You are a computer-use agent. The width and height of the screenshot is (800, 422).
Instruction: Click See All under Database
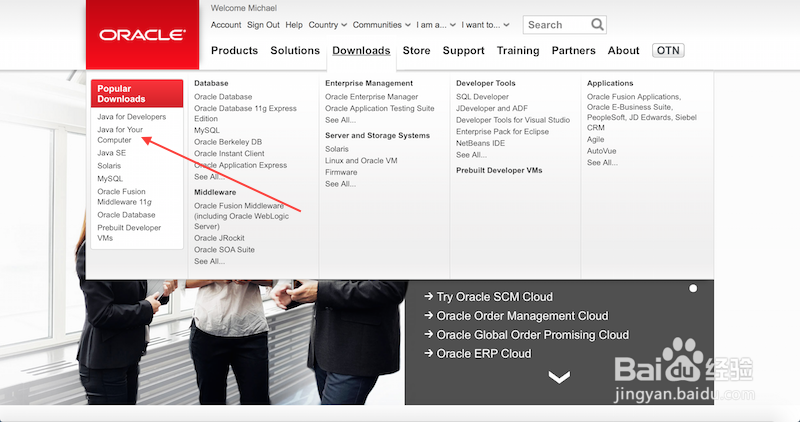pos(209,177)
